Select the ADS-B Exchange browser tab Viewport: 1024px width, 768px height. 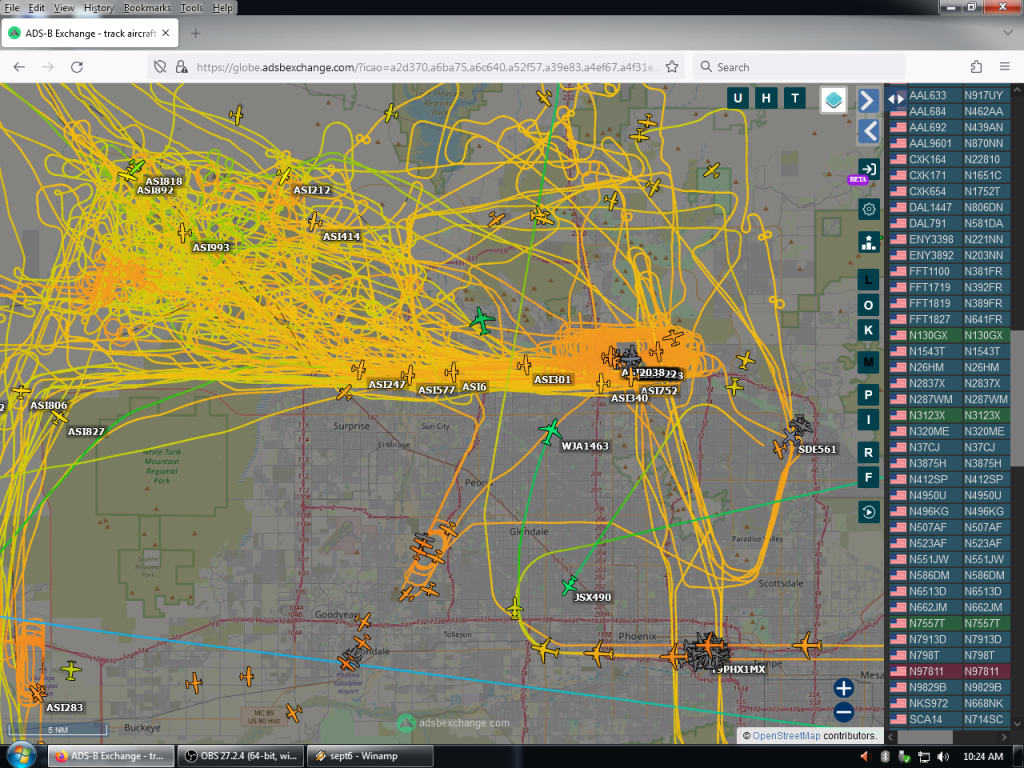[x=89, y=33]
